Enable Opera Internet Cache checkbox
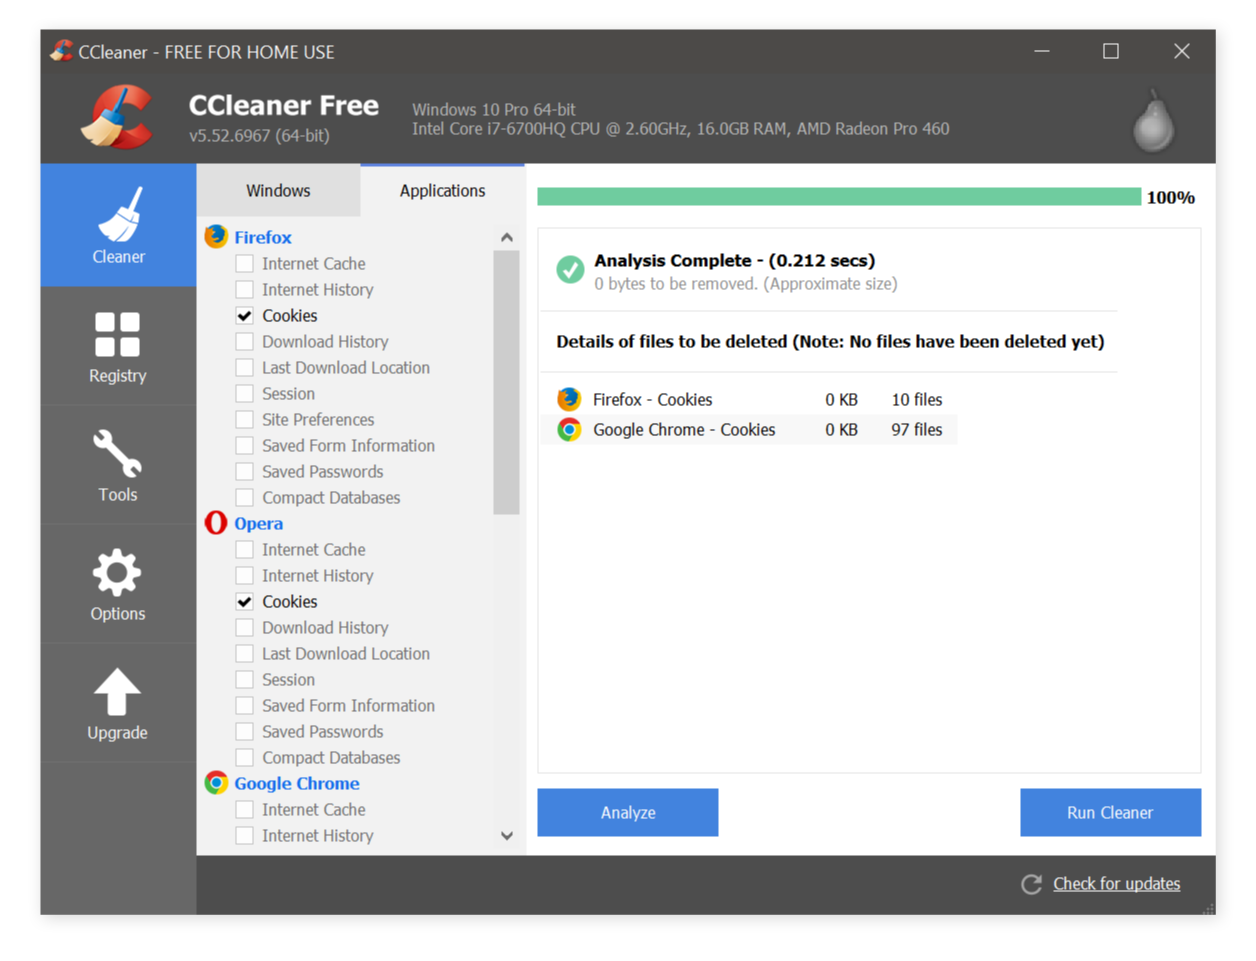Image resolution: width=1256 pixels, height=961 pixels. click(244, 549)
